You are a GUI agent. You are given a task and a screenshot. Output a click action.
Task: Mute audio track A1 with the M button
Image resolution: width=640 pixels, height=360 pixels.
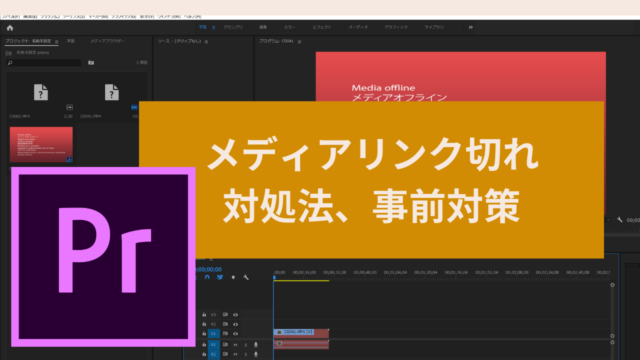click(x=236, y=345)
